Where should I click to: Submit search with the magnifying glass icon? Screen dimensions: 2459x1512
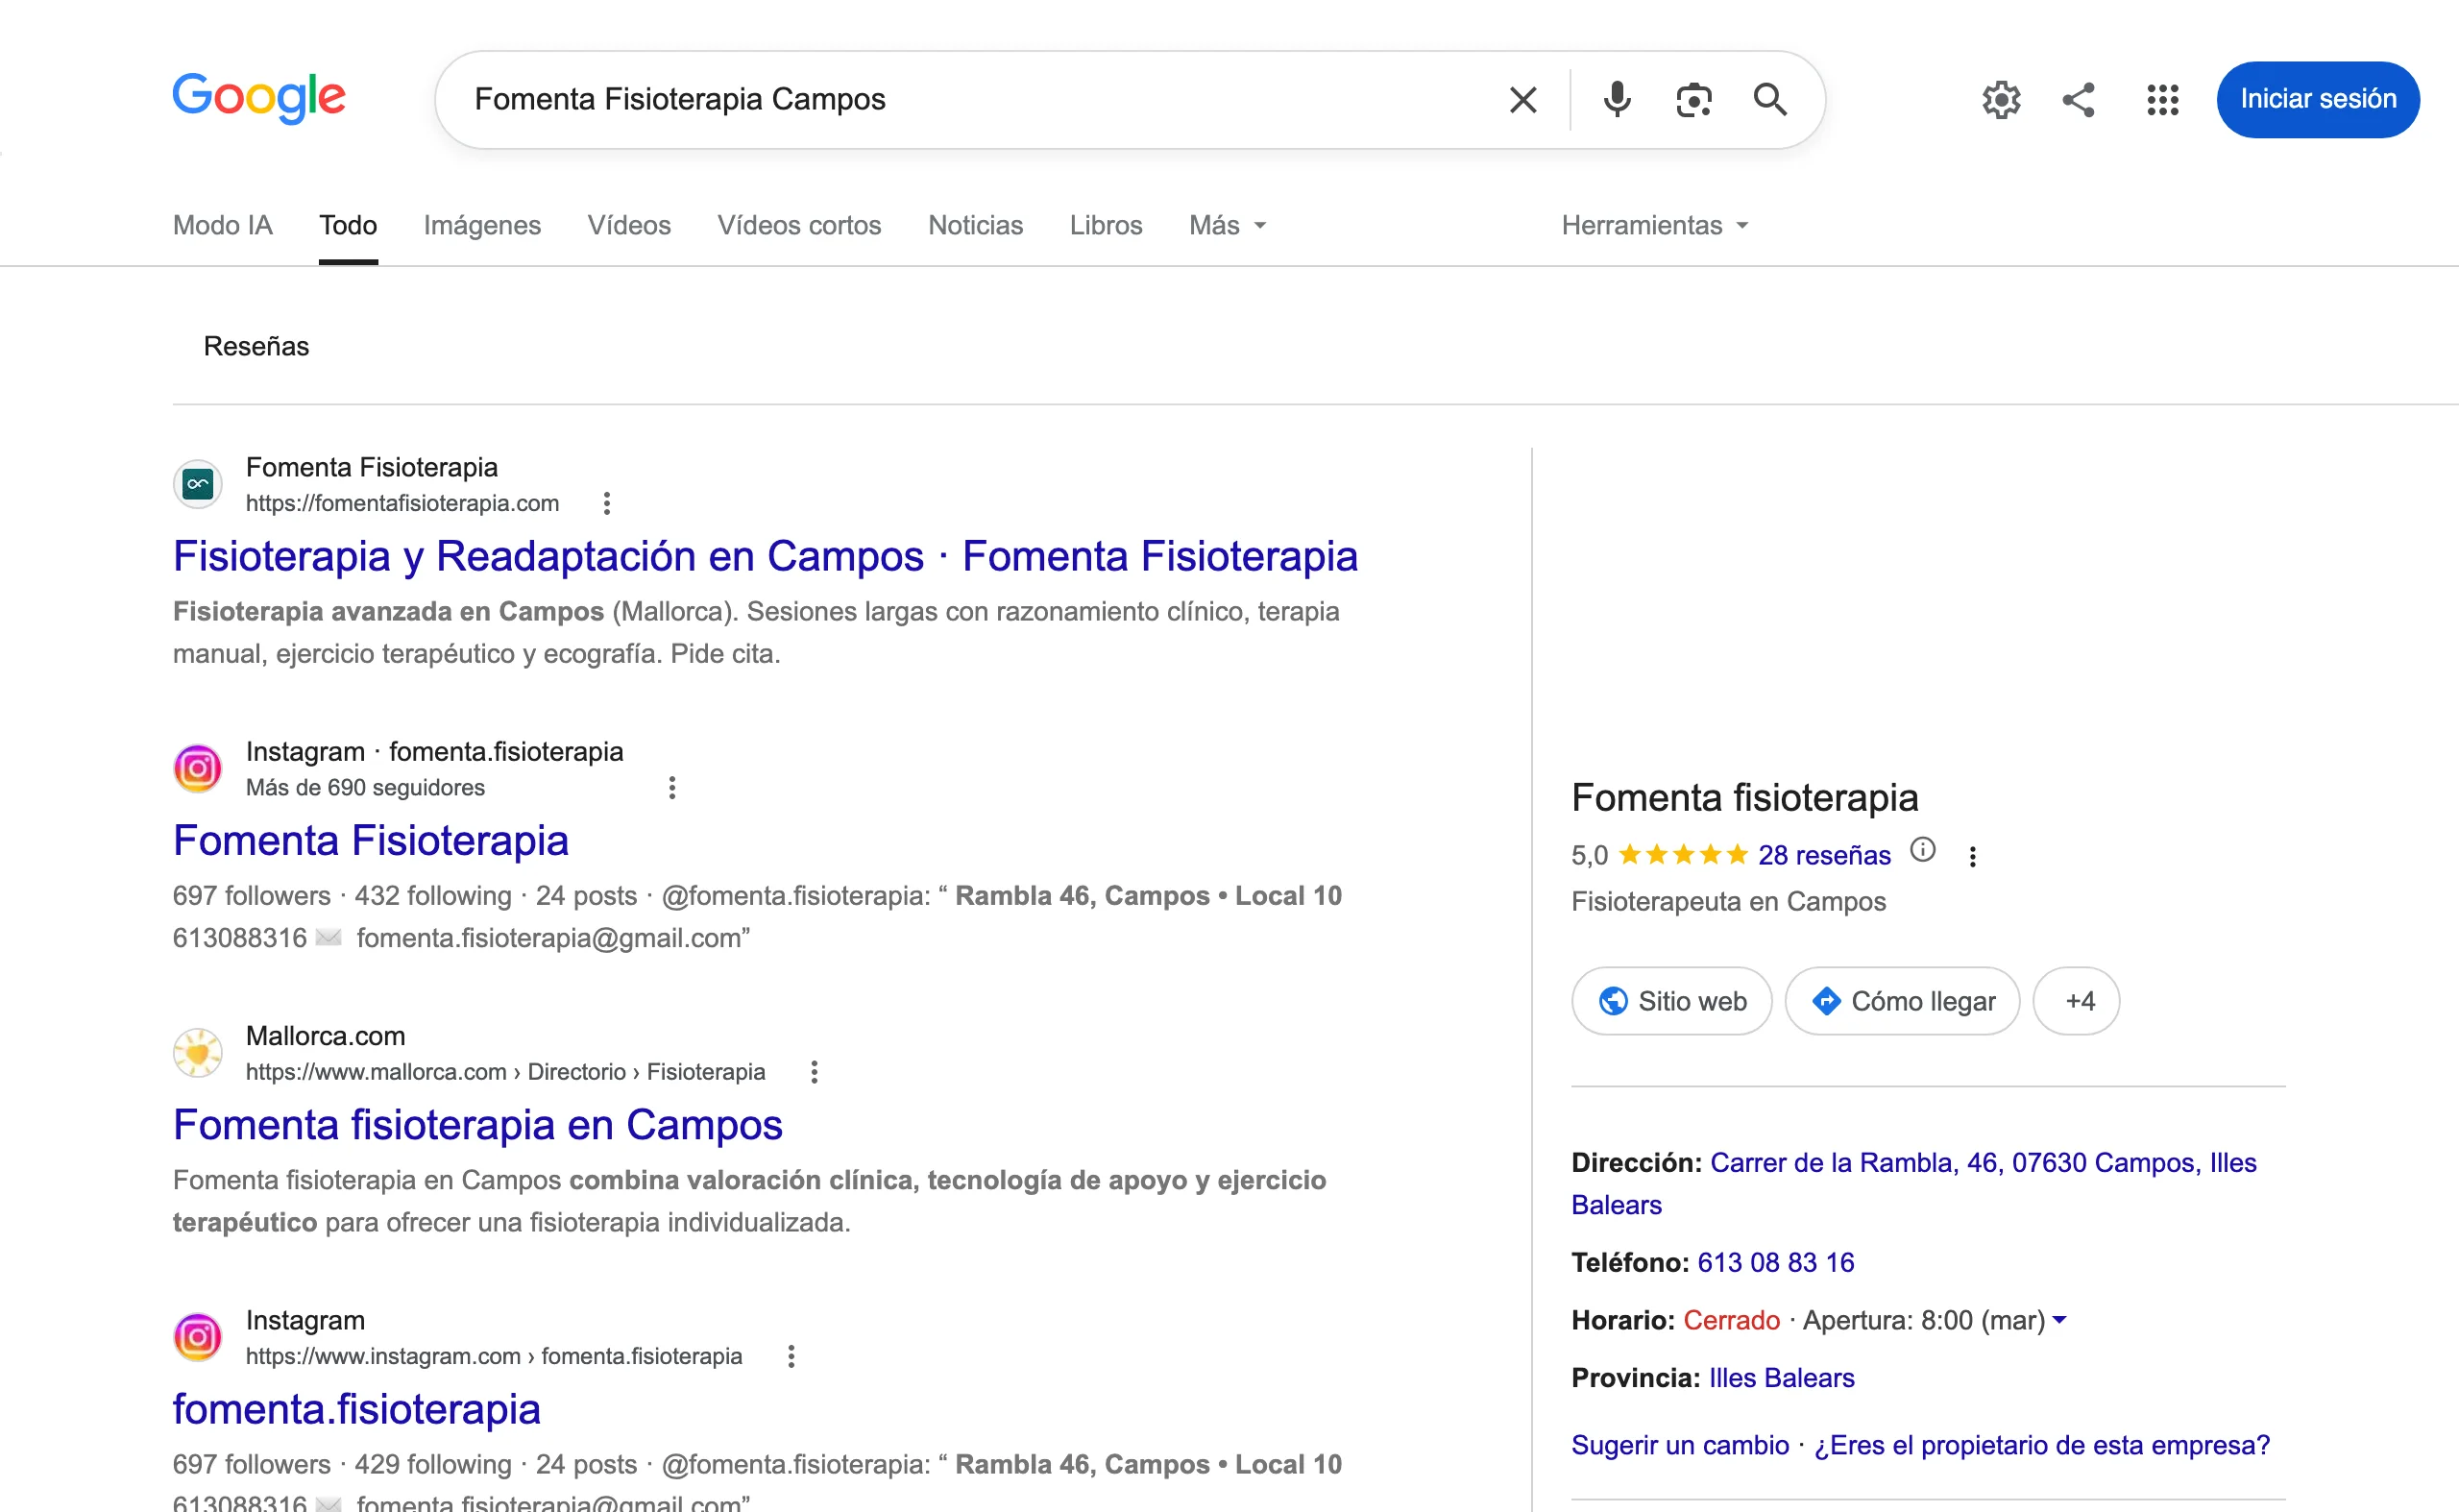tap(1769, 99)
